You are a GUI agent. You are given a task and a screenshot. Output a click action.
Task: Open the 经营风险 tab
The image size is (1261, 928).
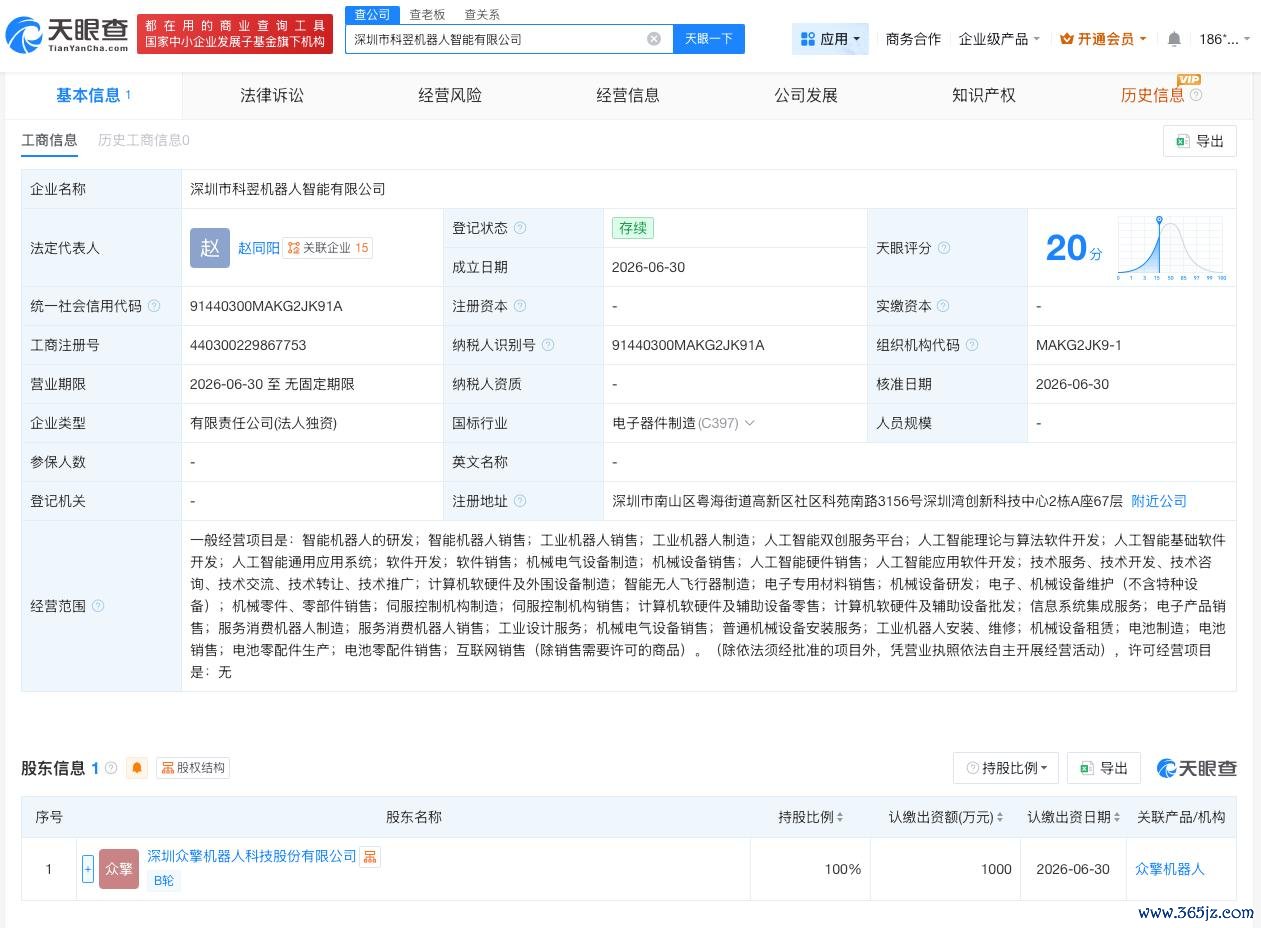(x=450, y=95)
